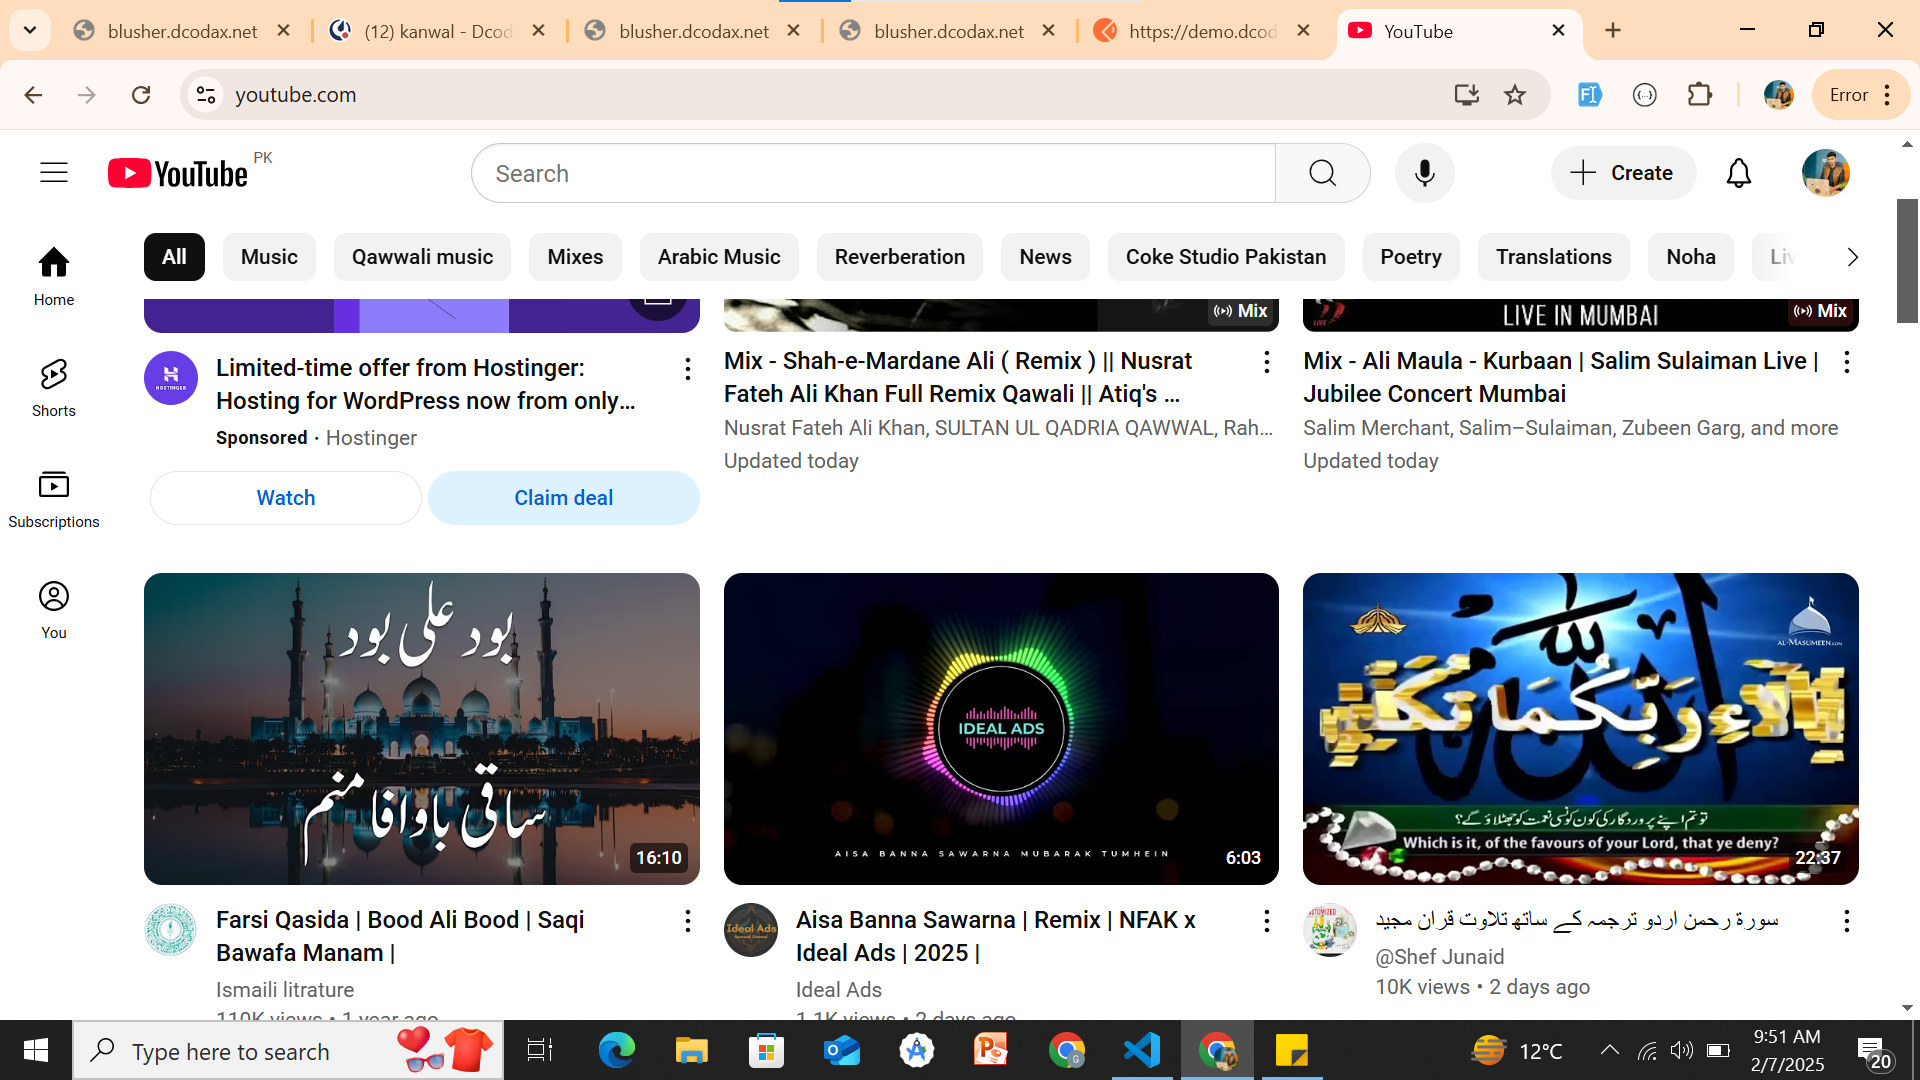Toggle the Coke Studio Pakistan chip

tap(1225, 257)
